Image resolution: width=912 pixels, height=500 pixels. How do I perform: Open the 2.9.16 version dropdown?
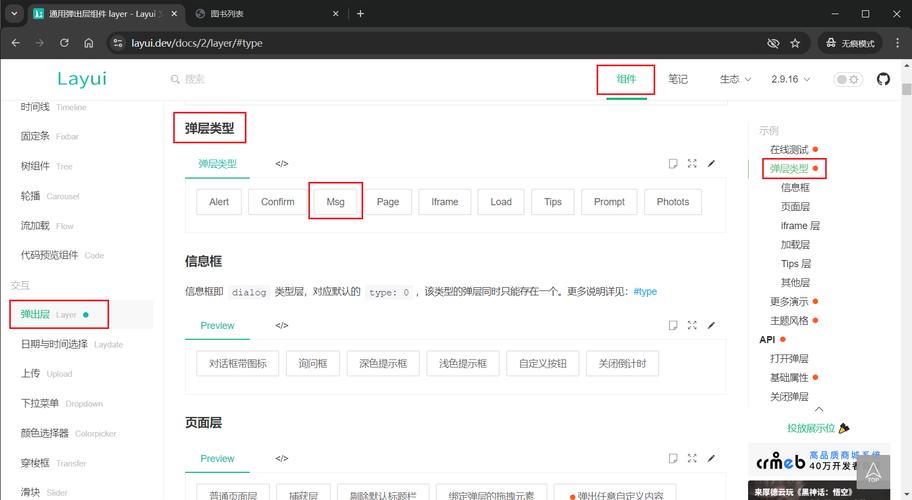click(790, 79)
